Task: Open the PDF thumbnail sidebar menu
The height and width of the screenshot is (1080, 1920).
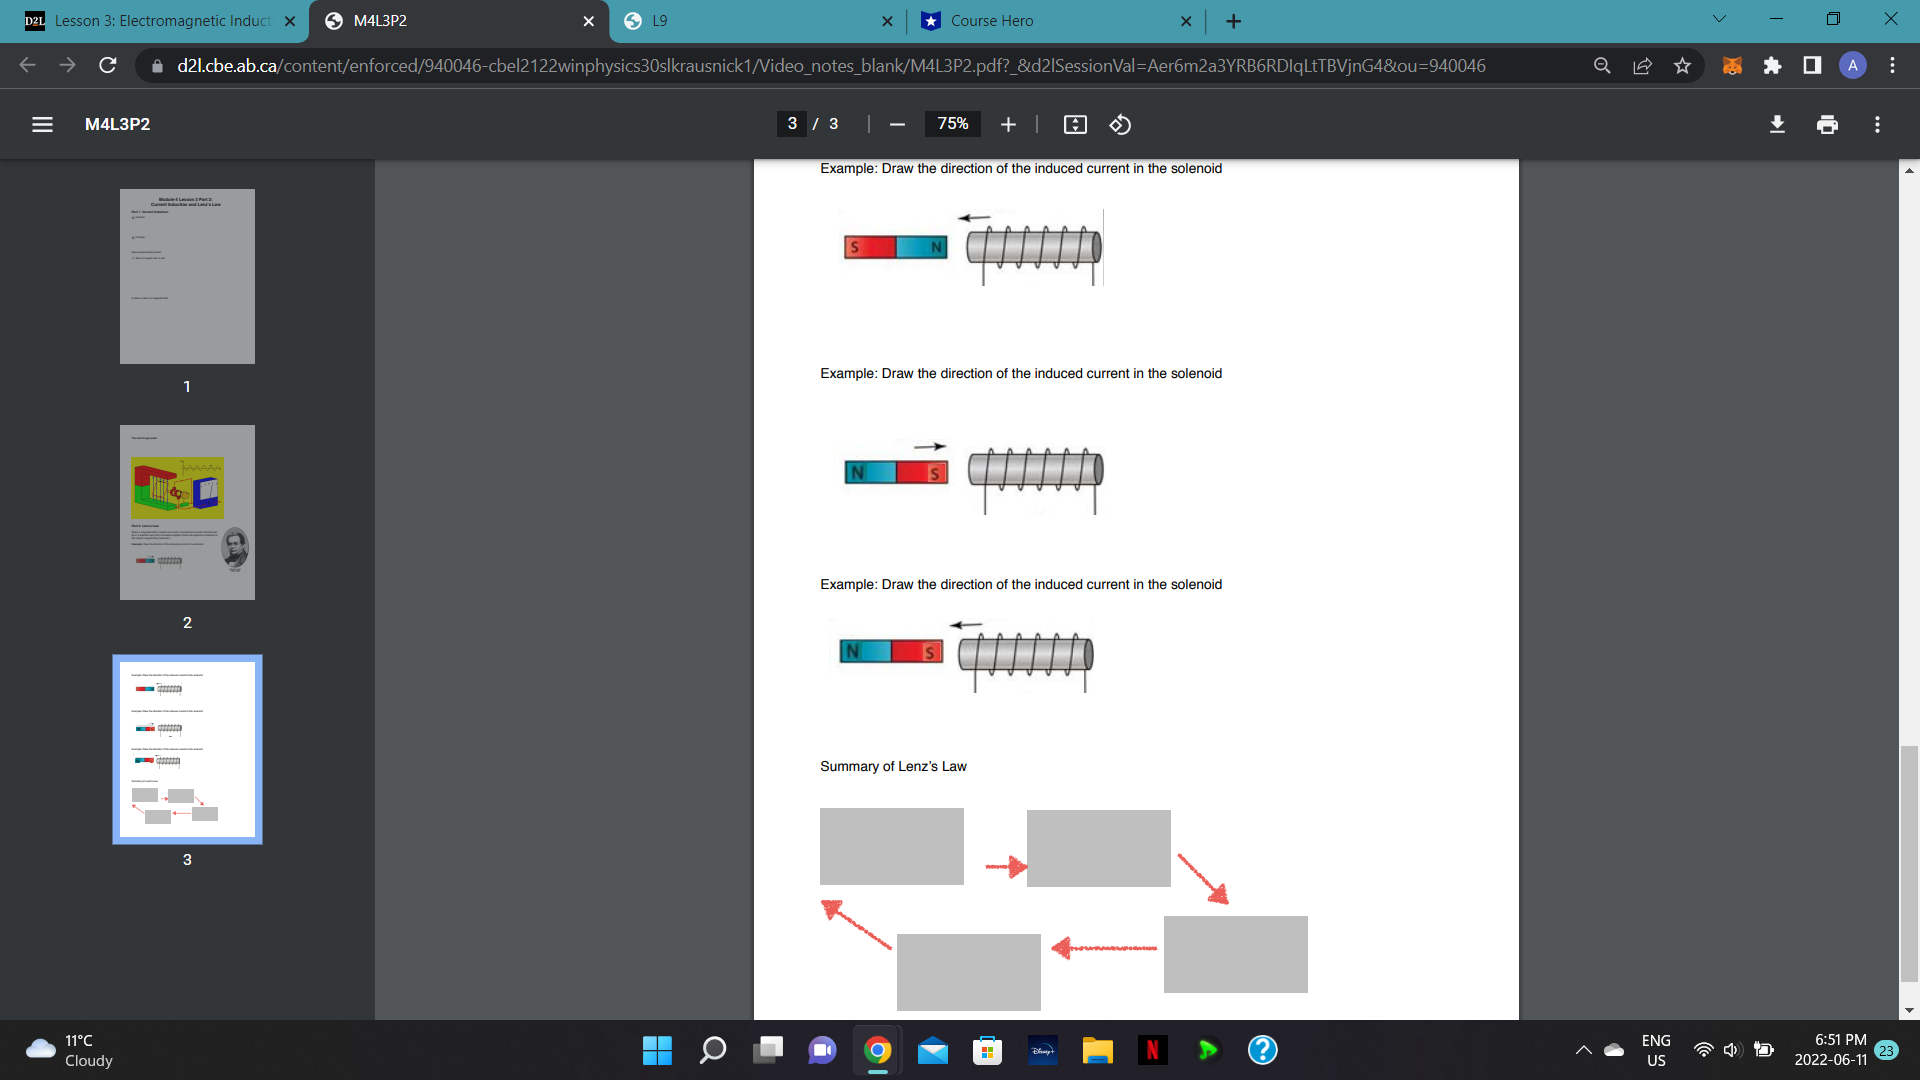Action: coord(42,124)
